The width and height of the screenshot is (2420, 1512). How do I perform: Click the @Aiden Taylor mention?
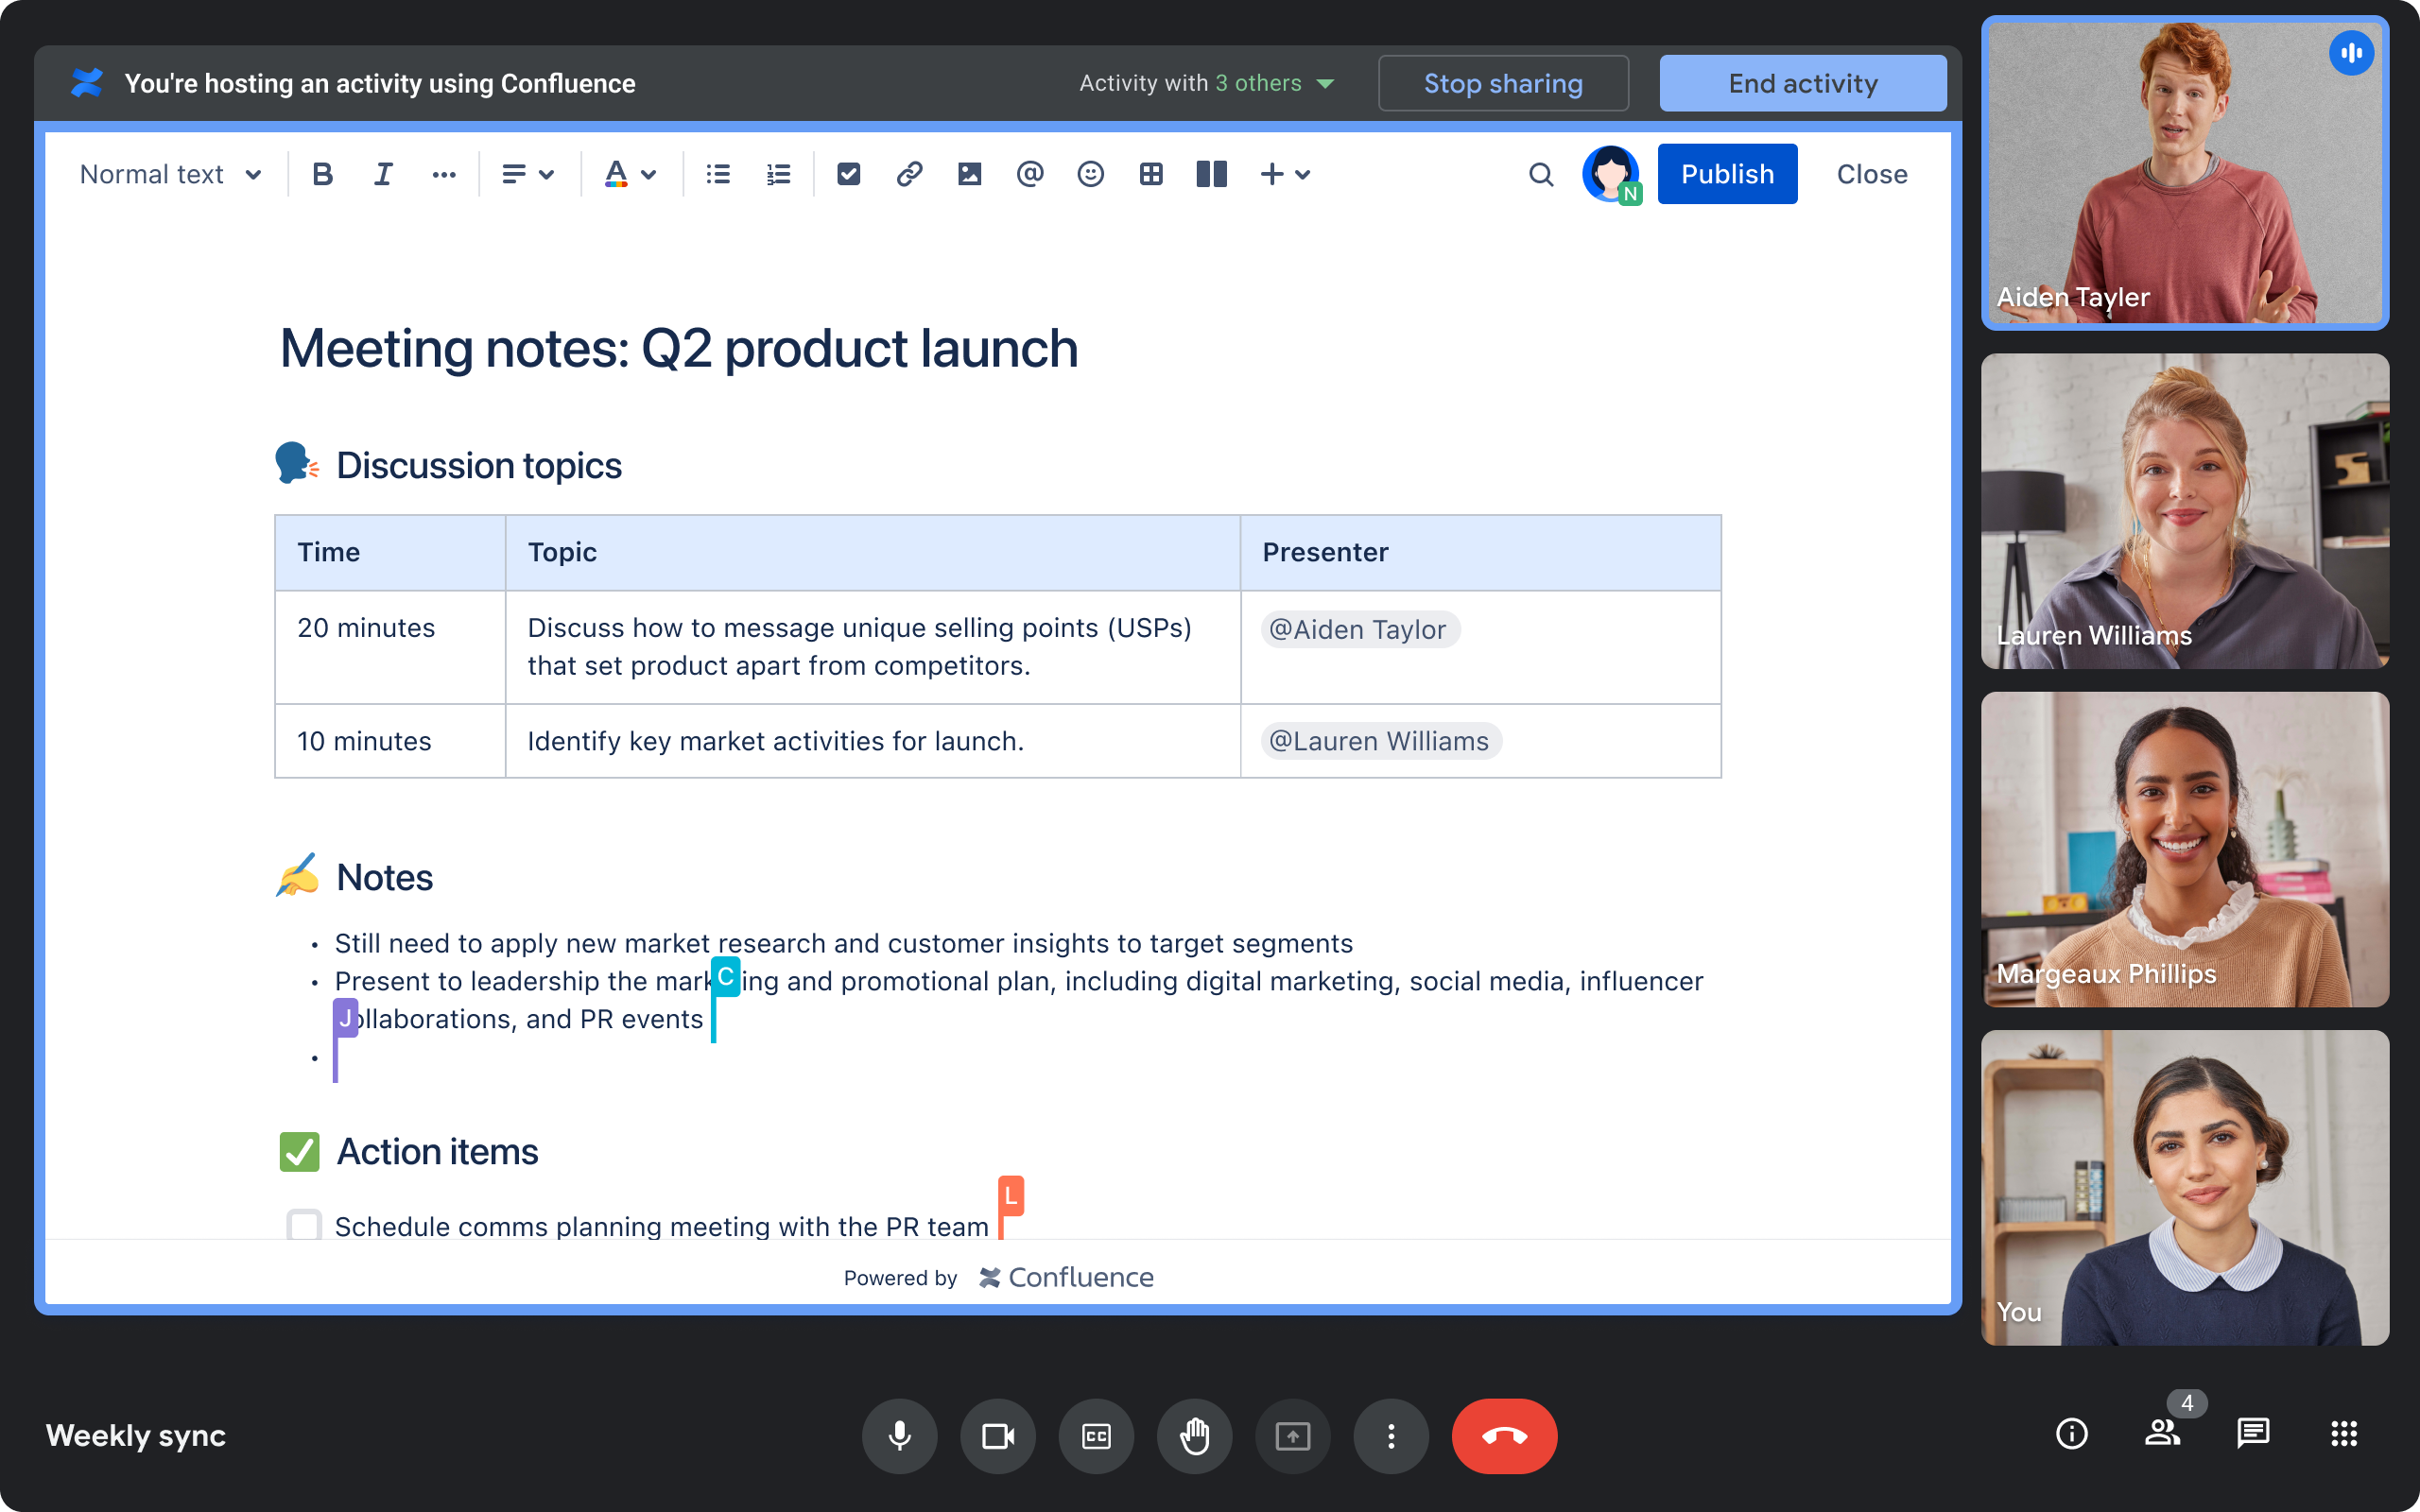[x=1360, y=629]
